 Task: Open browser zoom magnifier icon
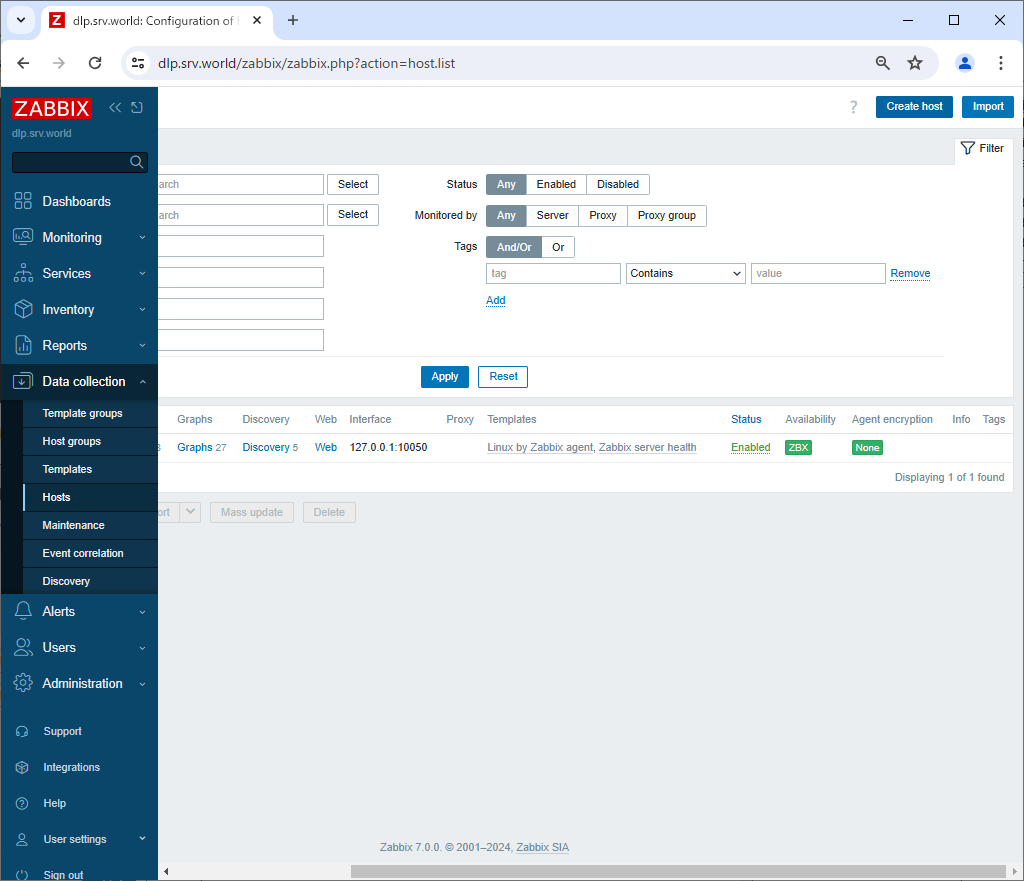tap(882, 63)
